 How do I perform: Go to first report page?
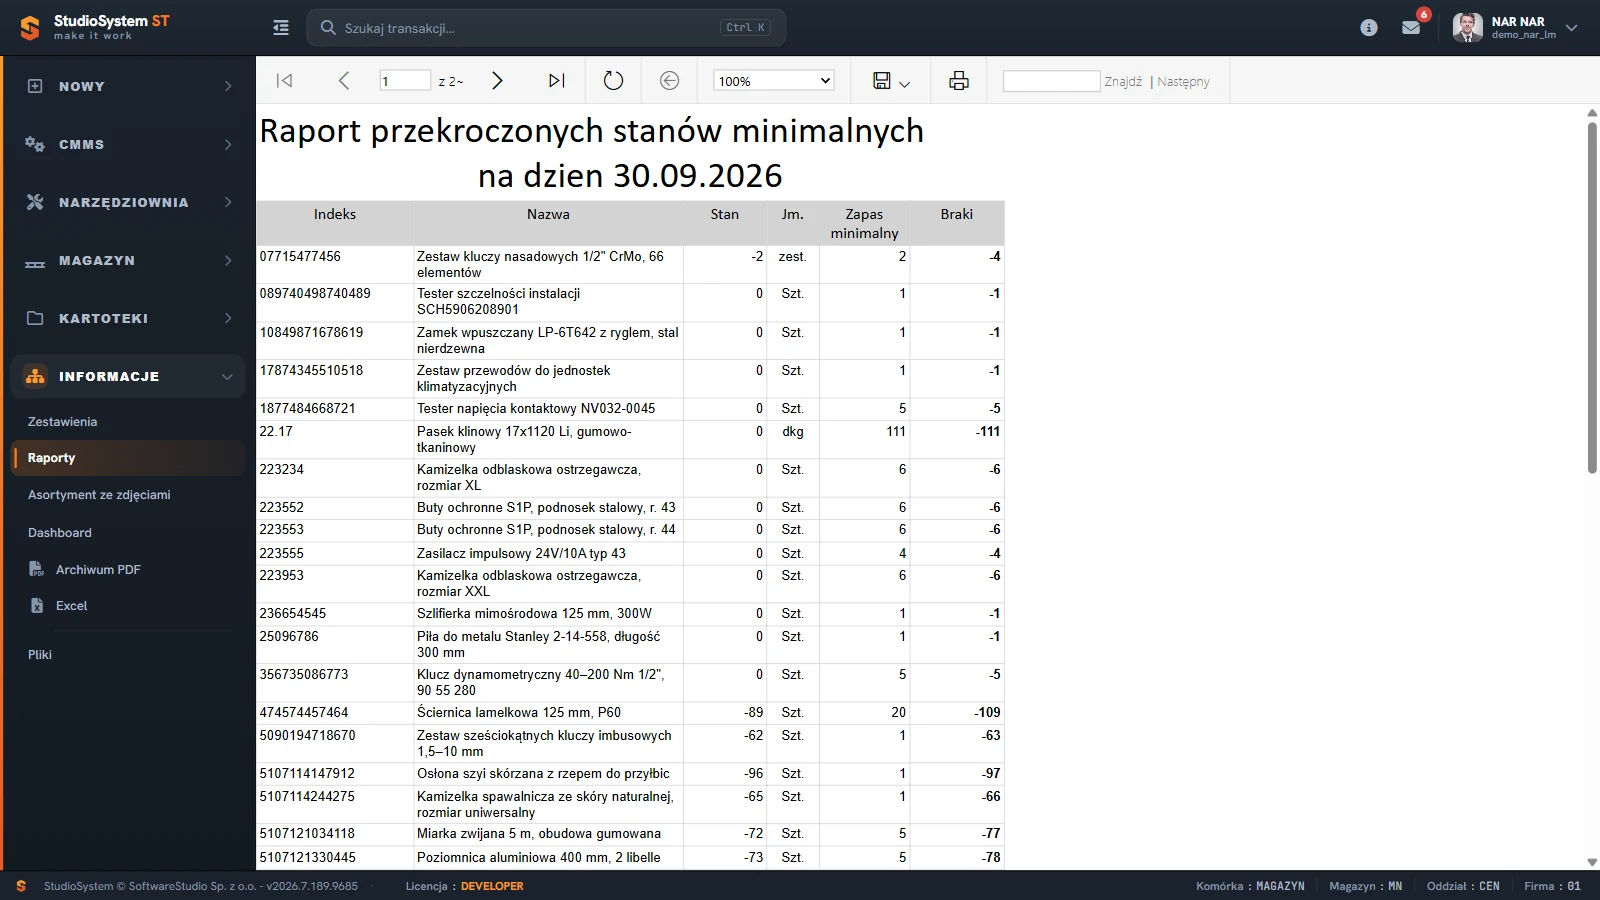(284, 81)
